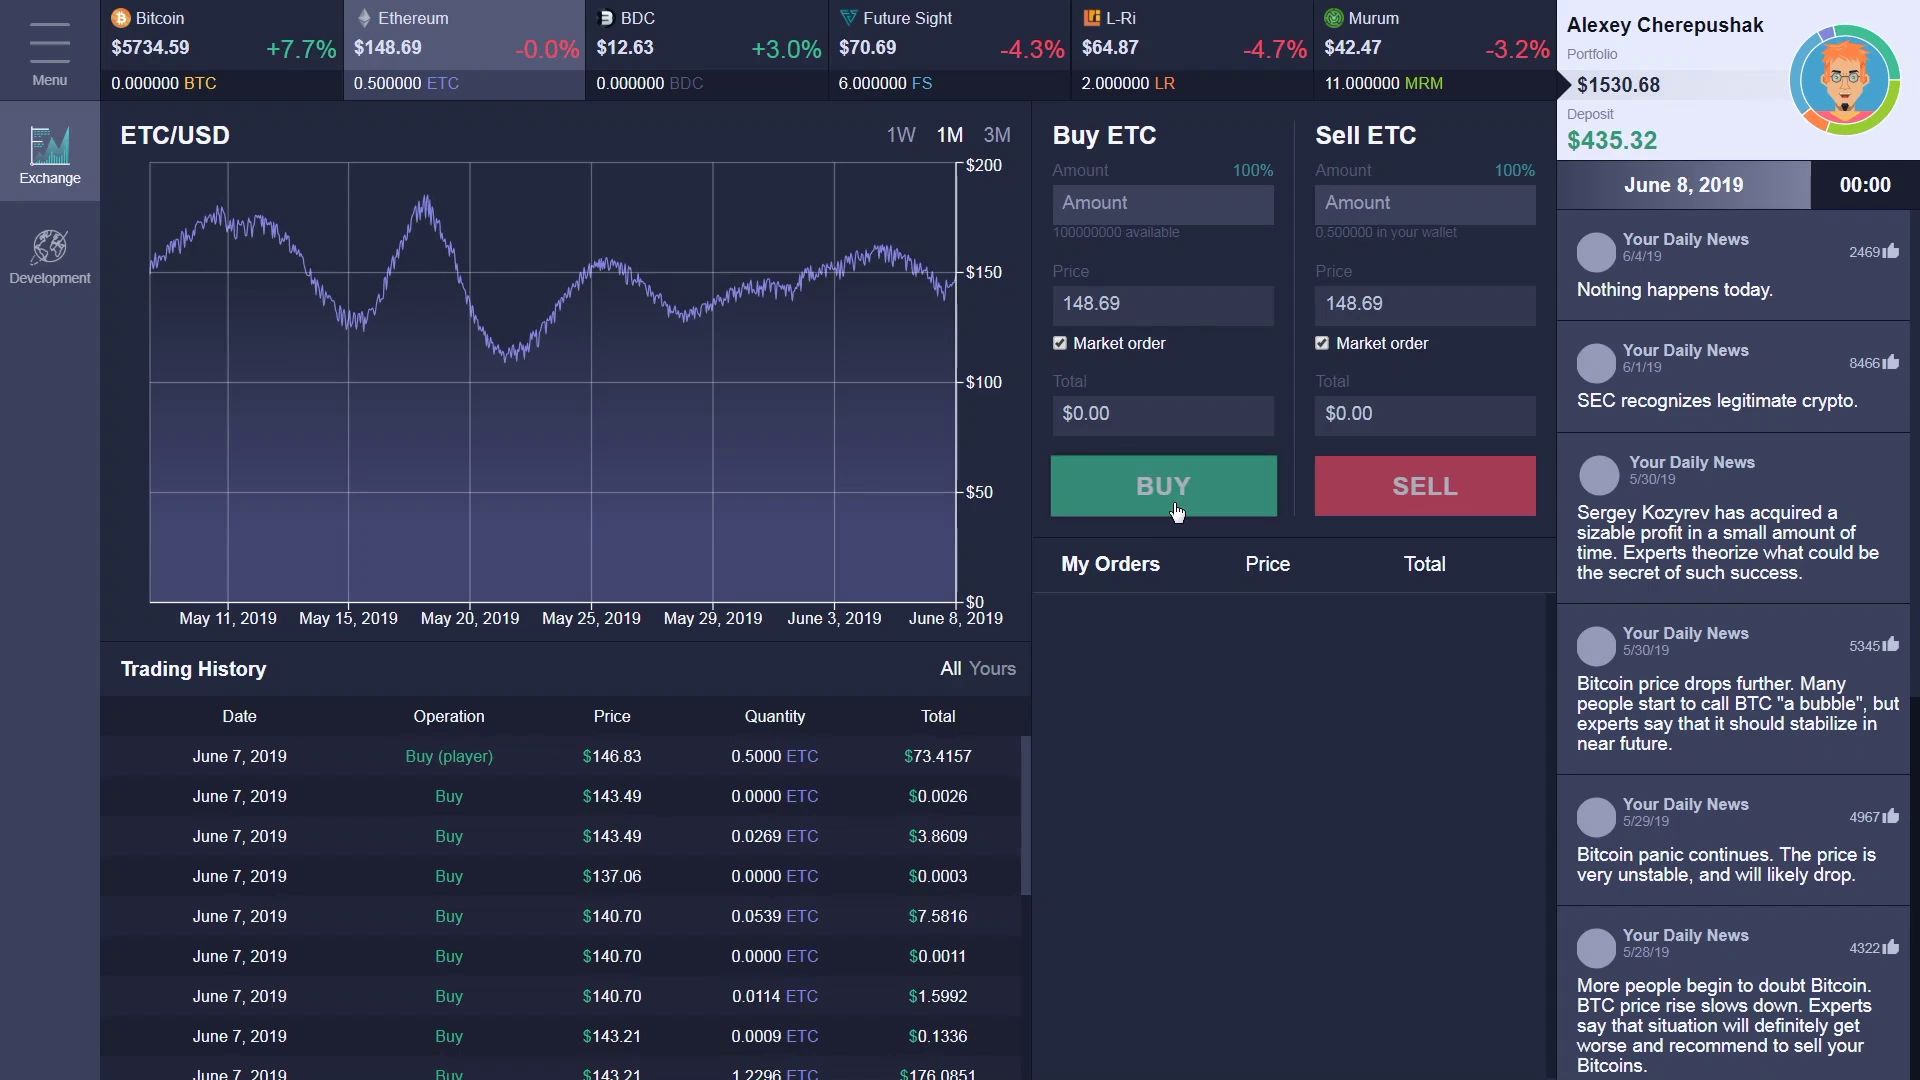Click Alexey Cherepushak's profile avatar
The width and height of the screenshot is (1920, 1080).
pyautogui.click(x=1845, y=79)
